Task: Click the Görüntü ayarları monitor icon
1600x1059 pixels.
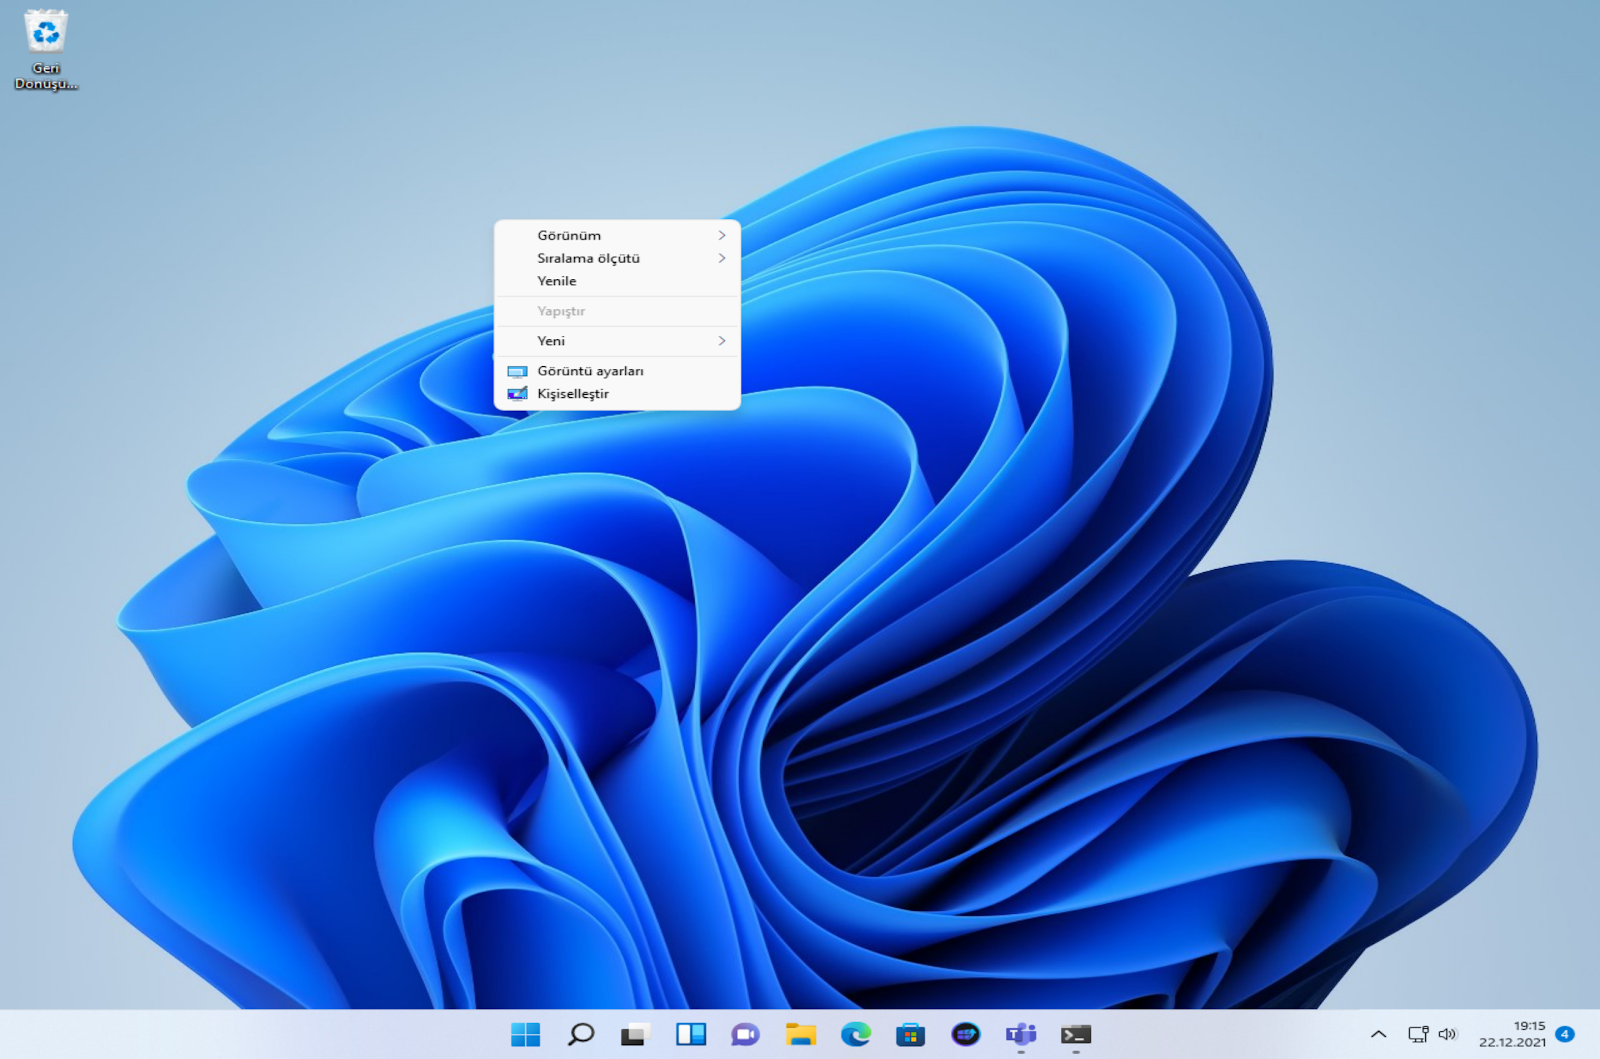Action: 517,371
